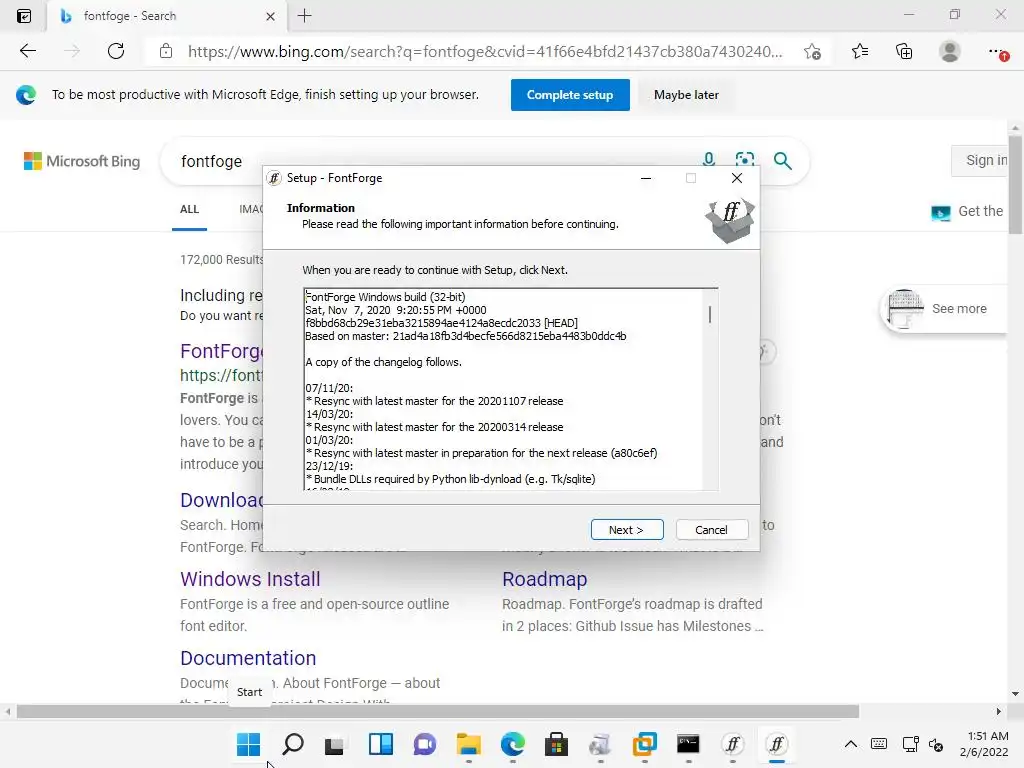The image size is (1024, 768).
Task: Open the command prompt taskbar icon
Action: (688, 744)
